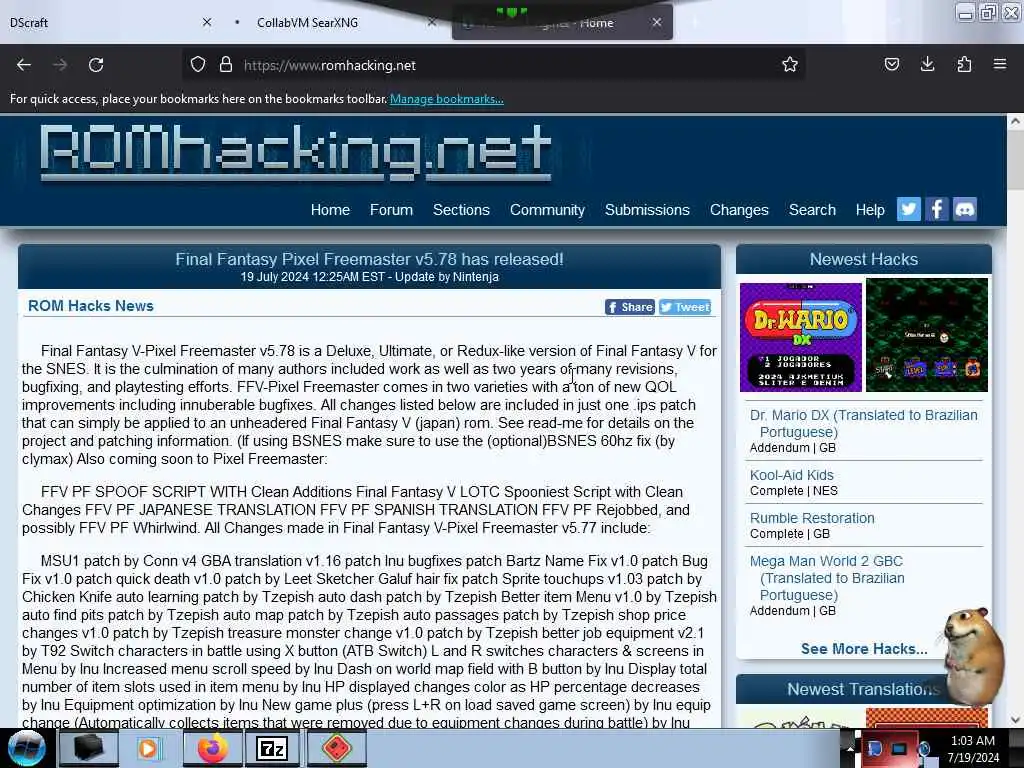The width and height of the screenshot is (1024, 768).
Task: Open the Final Fantasy Pixel Freemaster headline
Action: click(x=369, y=259)
